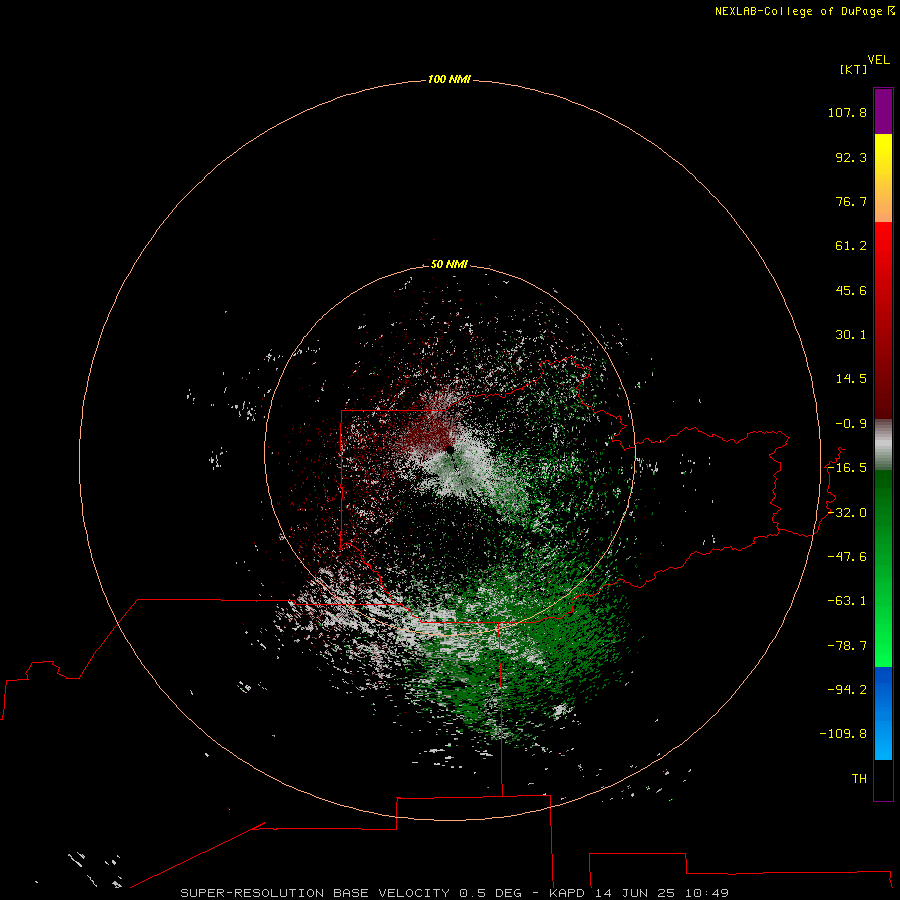Click the 61.2 velocity scale value
The height and width of the screenshot is (900, 900).
(x=851, y=246)
